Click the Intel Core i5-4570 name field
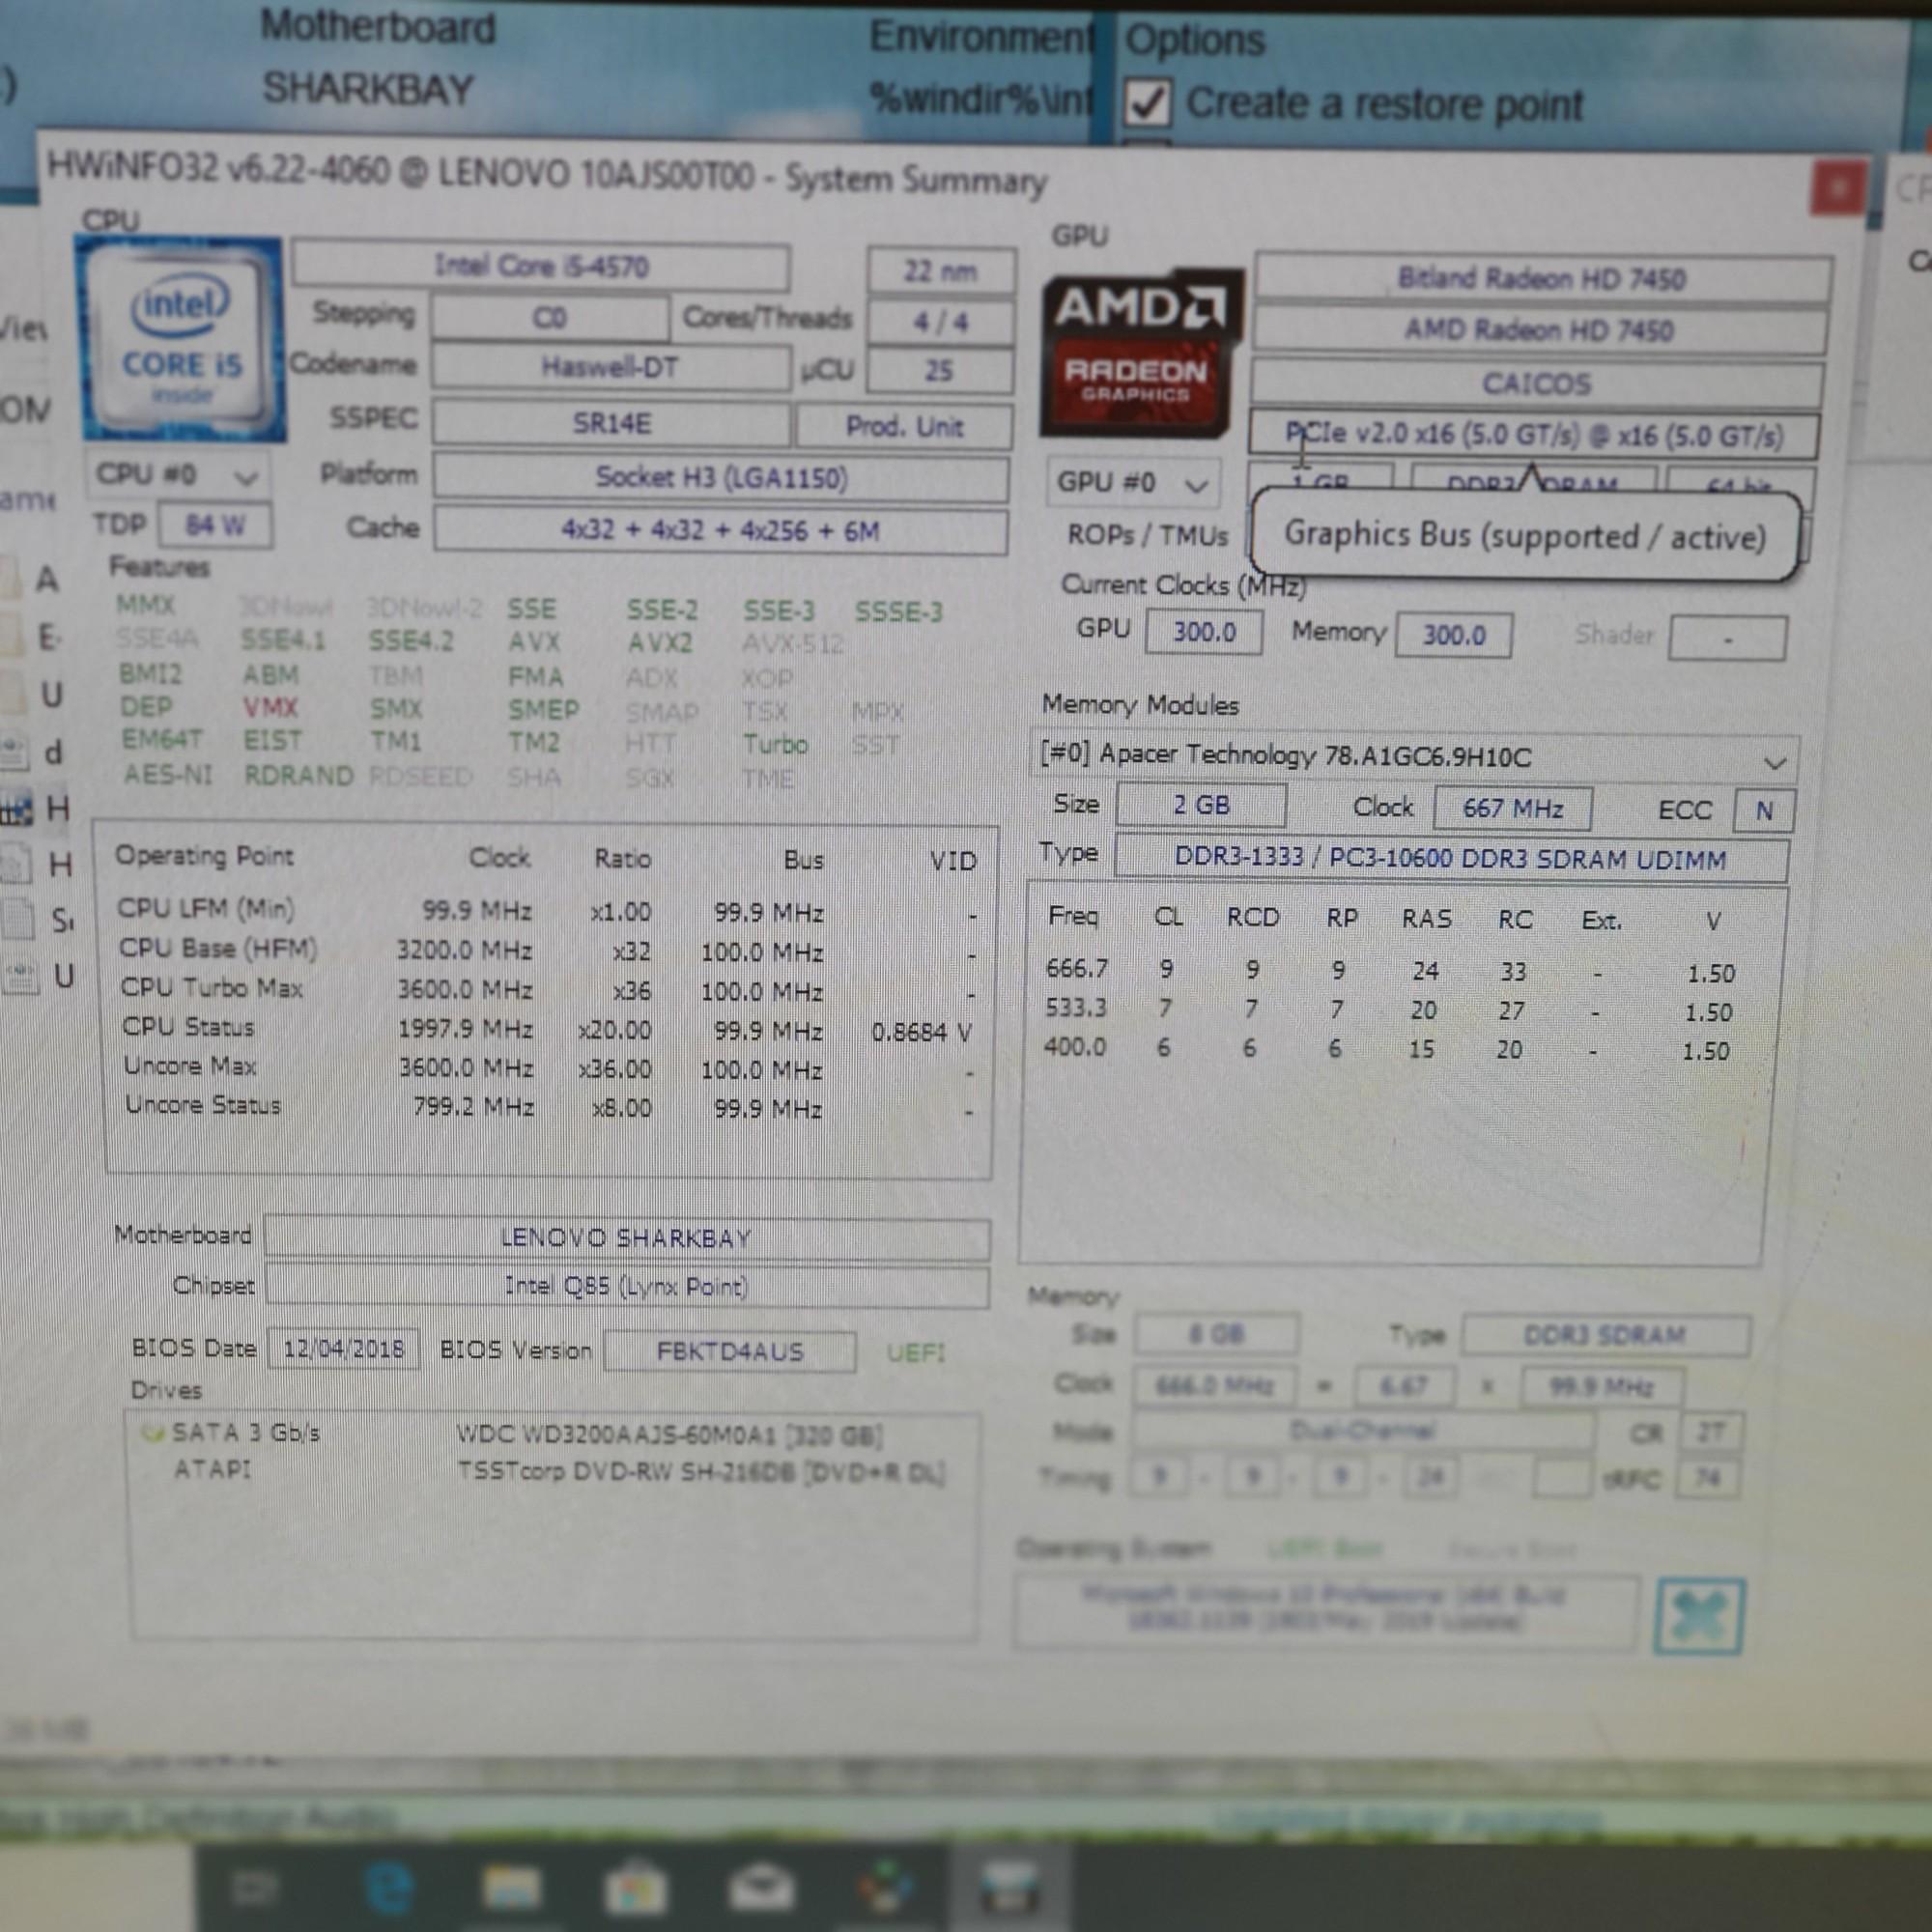Screen dimensions: 1932x1932 click(541, 266)
